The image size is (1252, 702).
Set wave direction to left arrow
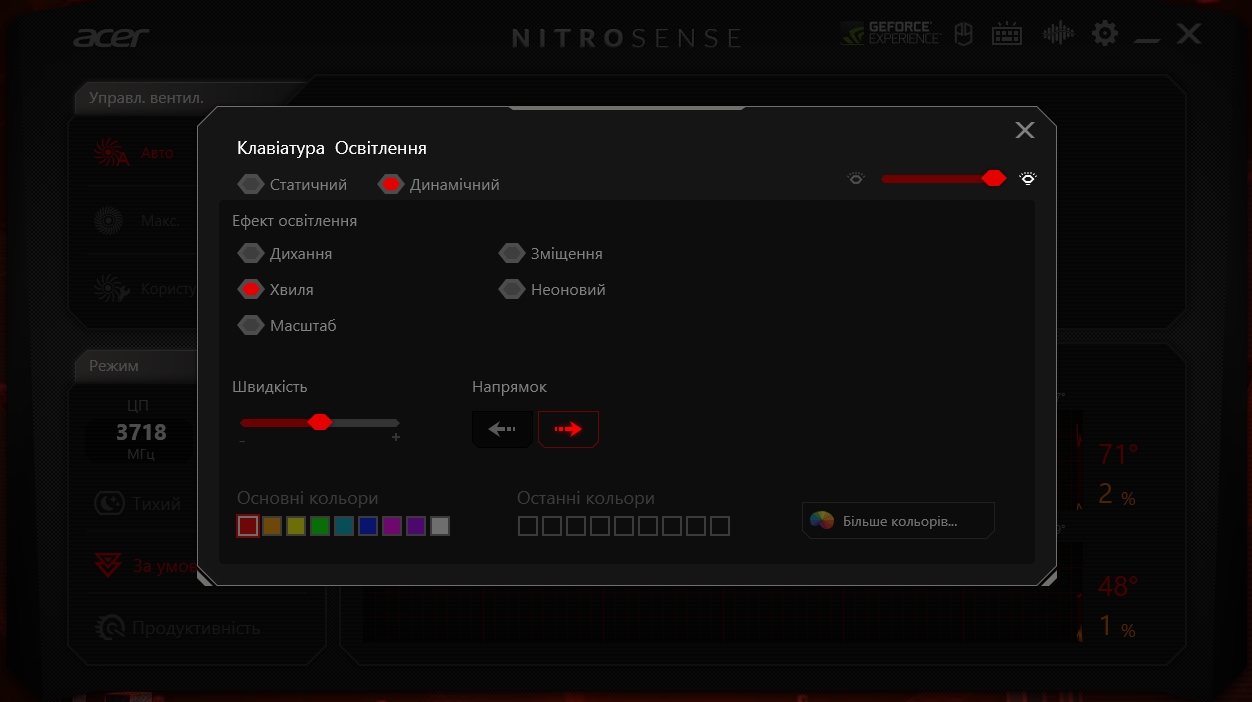point(502,429)
